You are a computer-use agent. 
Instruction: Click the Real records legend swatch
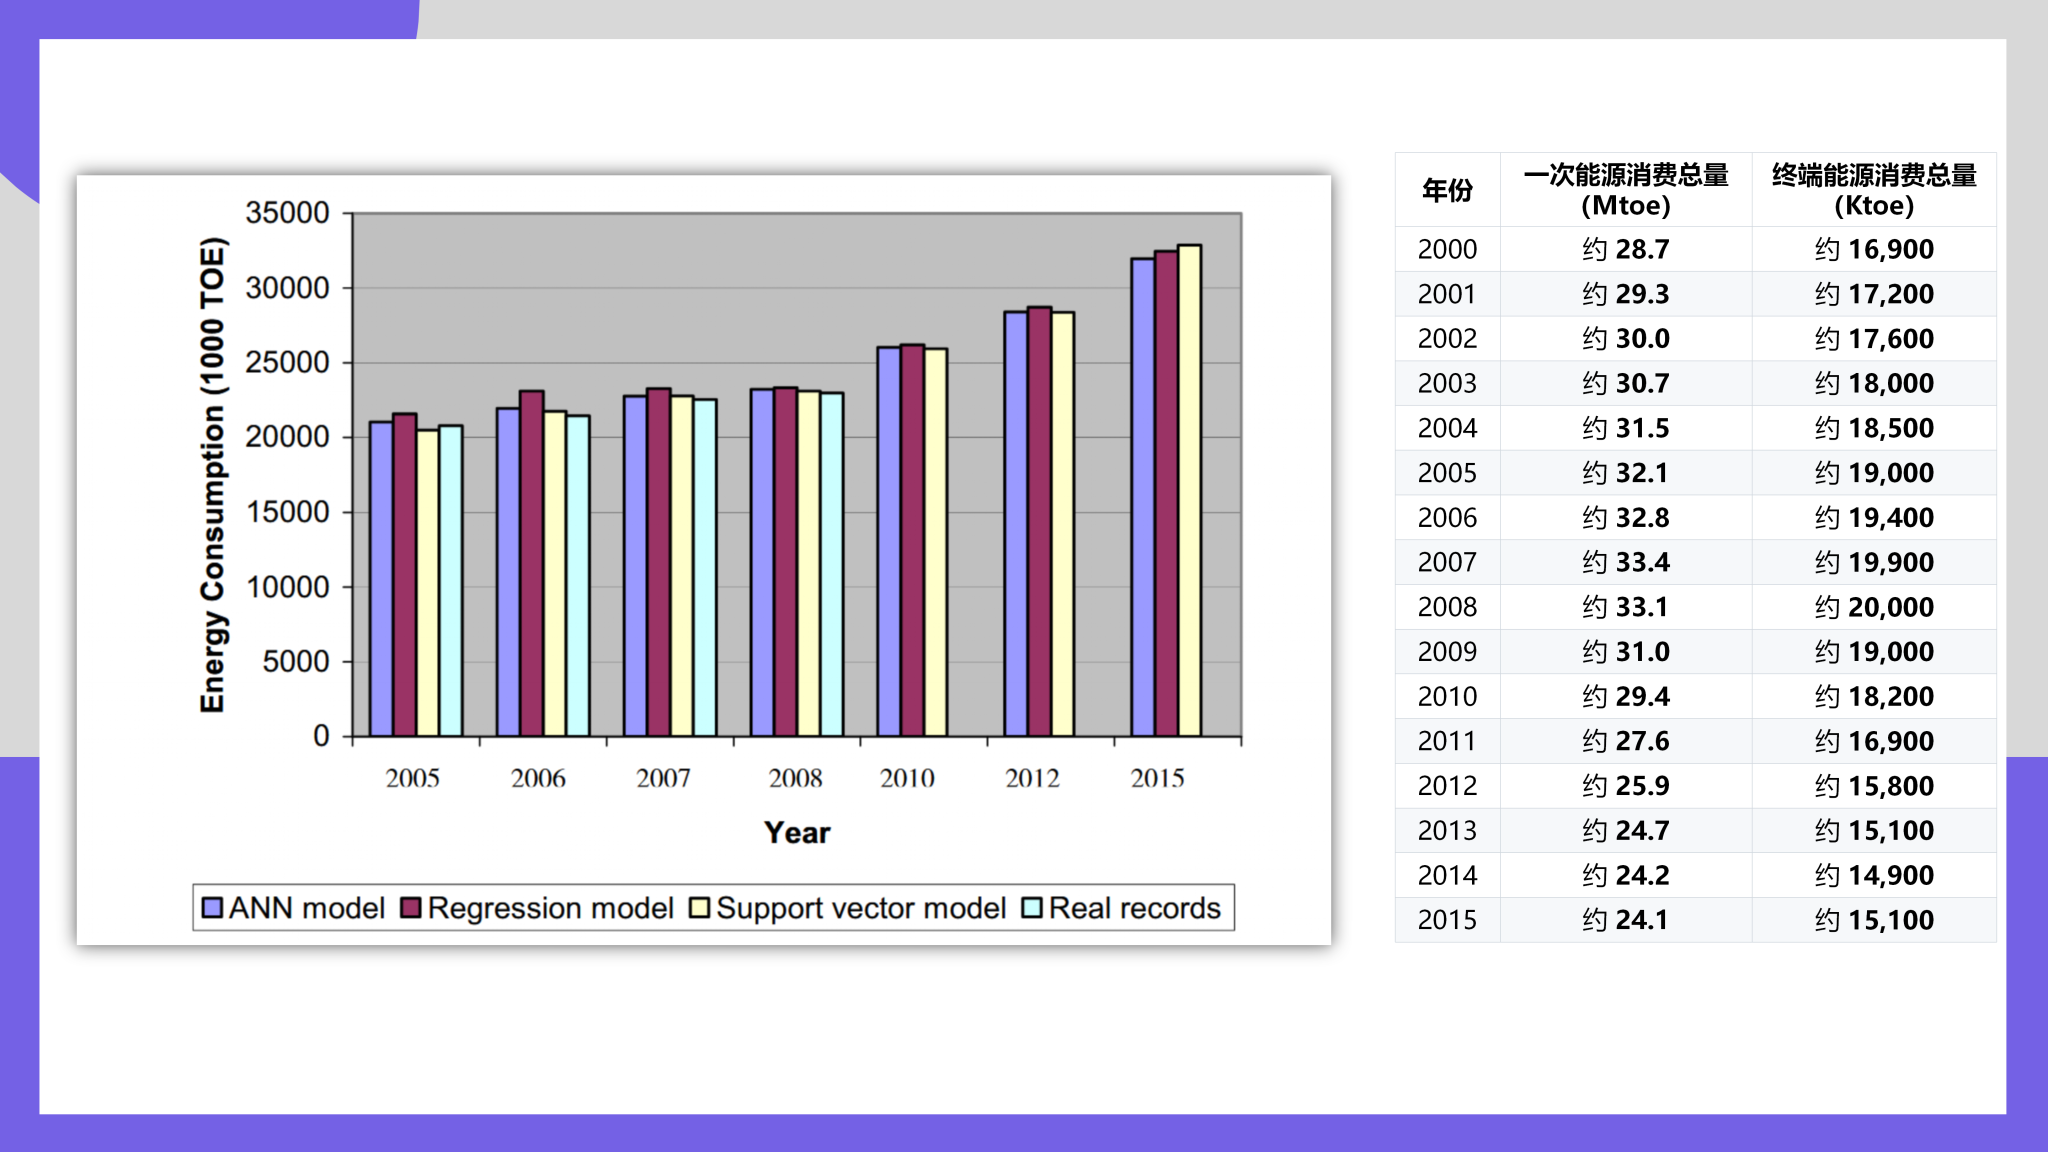pos(1031,908)
